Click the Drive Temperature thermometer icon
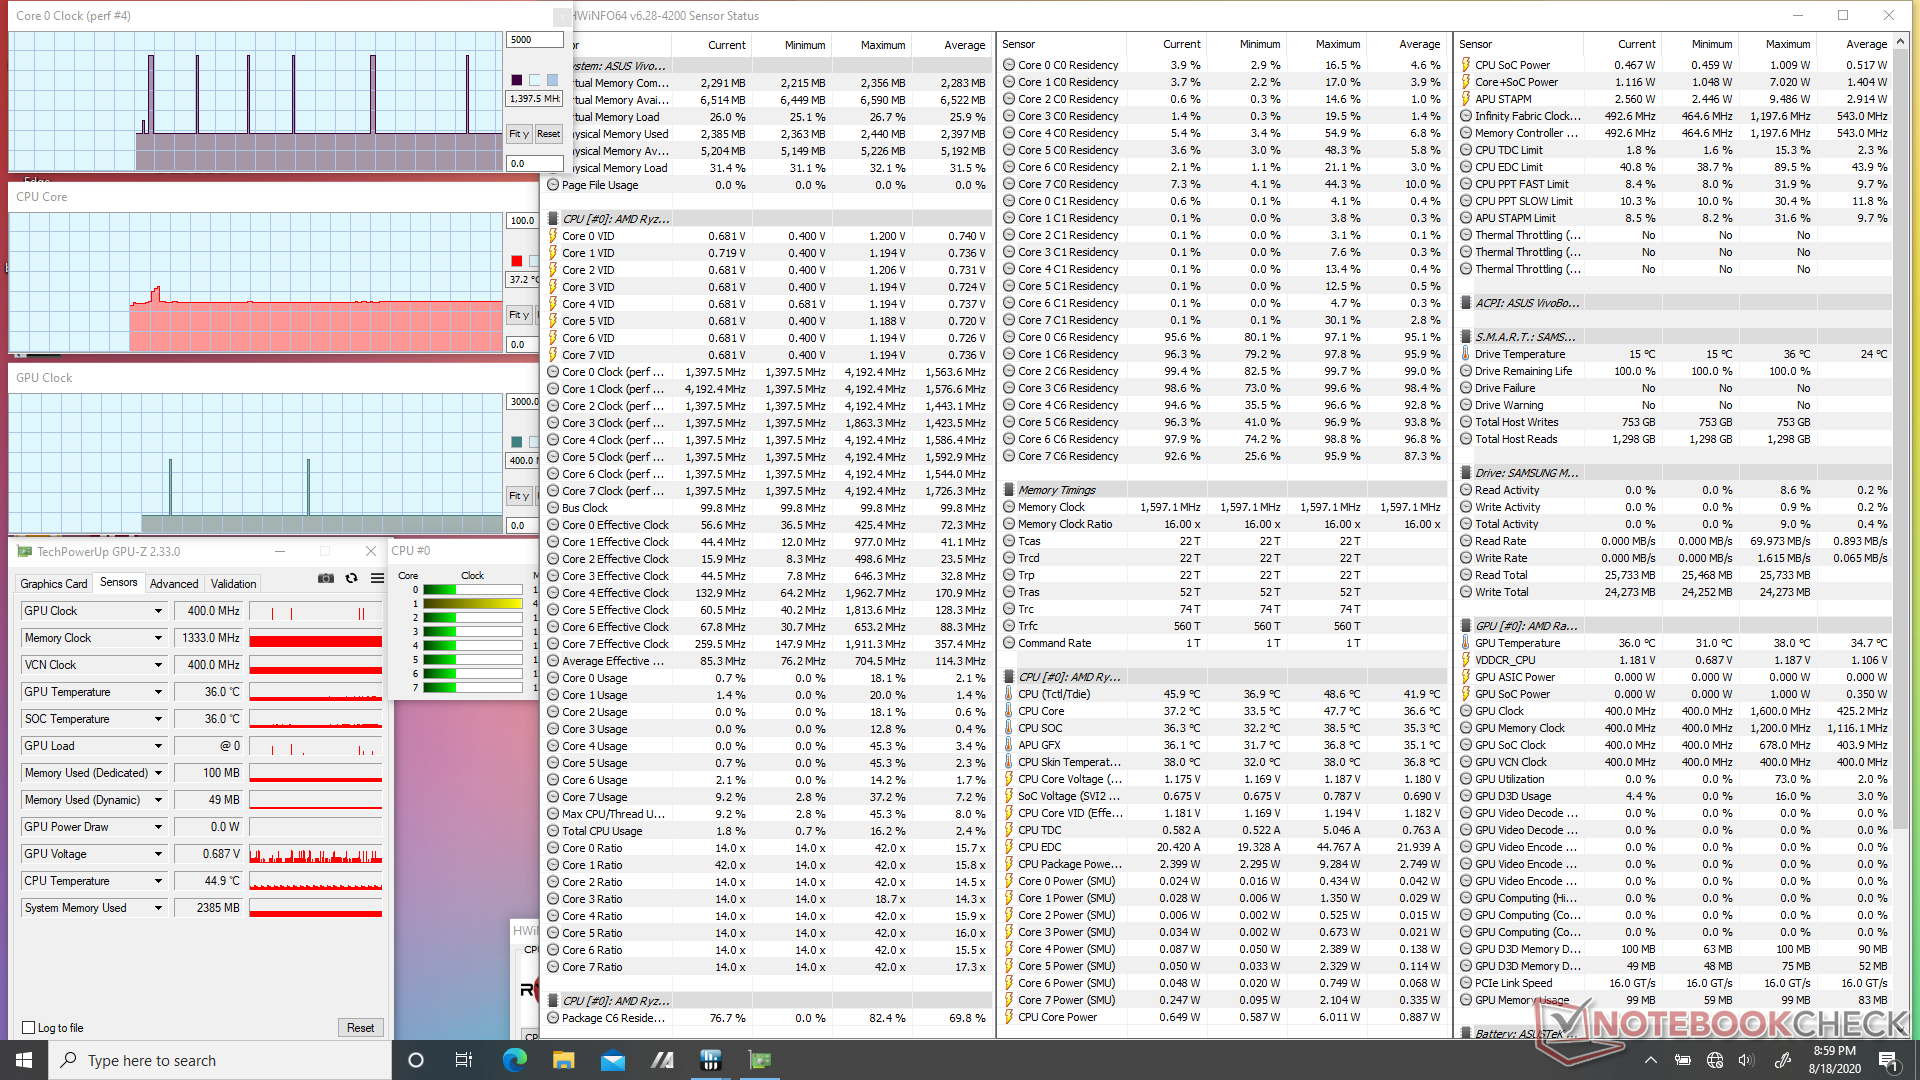Screen dimensions: 1920x1080 [1466, 354]
